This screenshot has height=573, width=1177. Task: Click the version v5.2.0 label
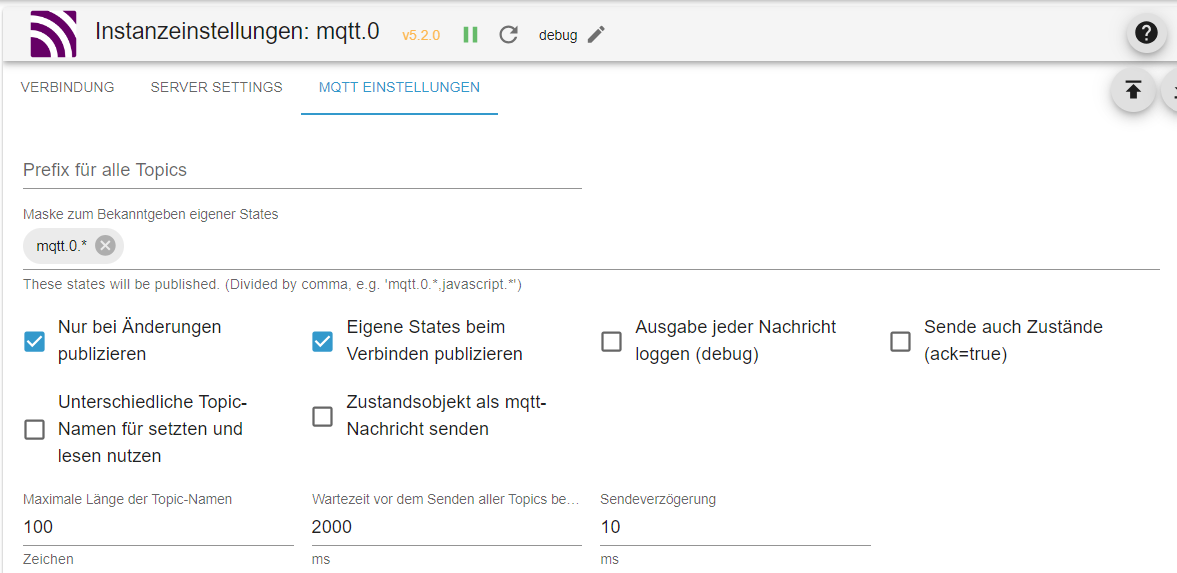[x=421, y=35]
